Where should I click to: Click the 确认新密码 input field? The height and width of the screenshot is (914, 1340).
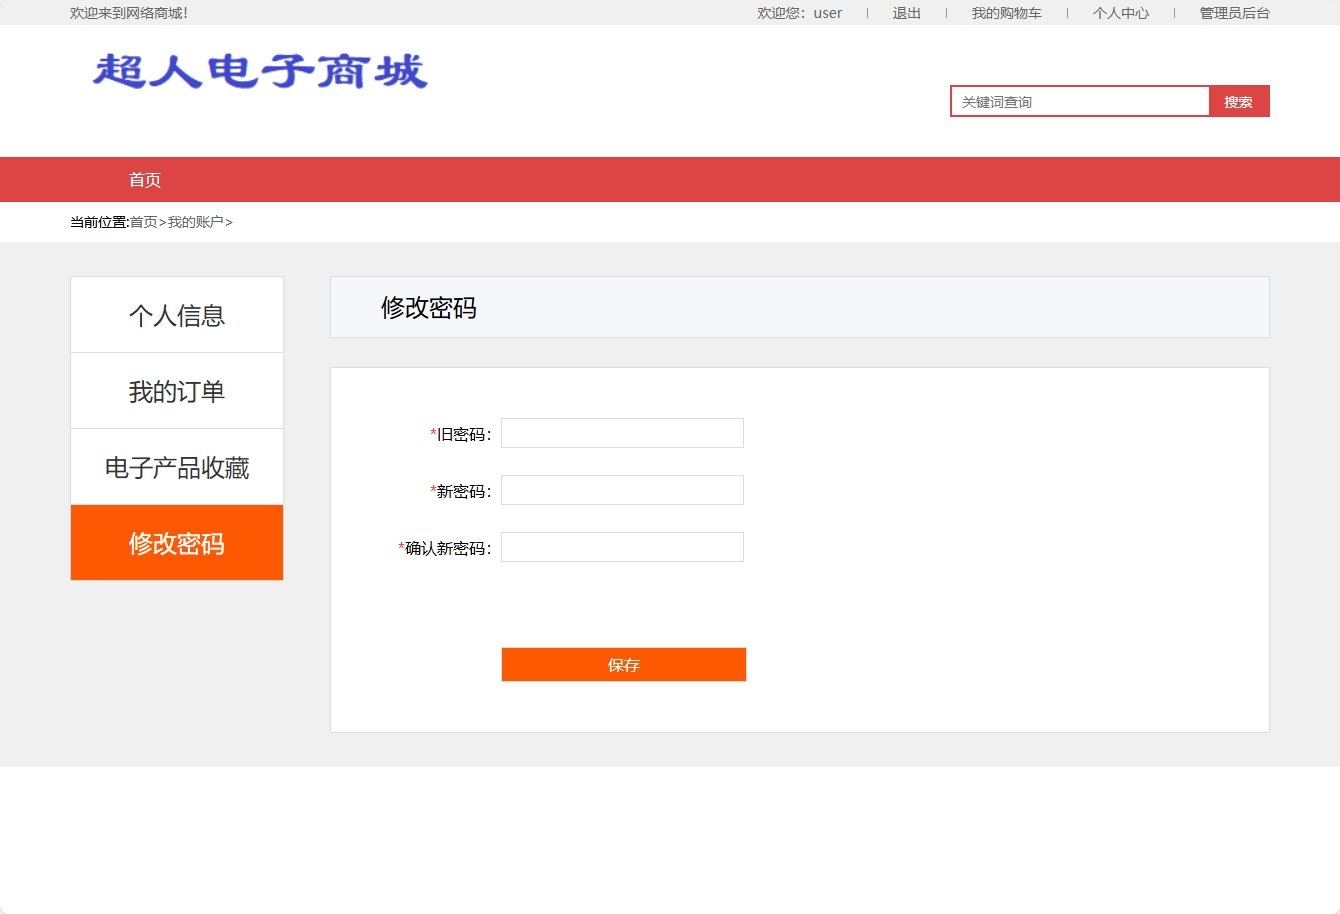[x=622, y=546]
